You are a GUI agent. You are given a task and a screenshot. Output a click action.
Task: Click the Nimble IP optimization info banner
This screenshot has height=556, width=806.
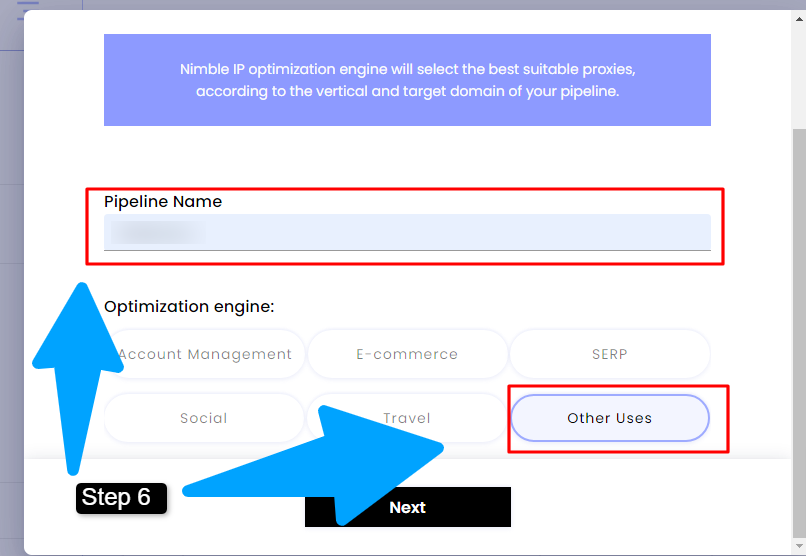pyautogui.click(x=407, y=80)
